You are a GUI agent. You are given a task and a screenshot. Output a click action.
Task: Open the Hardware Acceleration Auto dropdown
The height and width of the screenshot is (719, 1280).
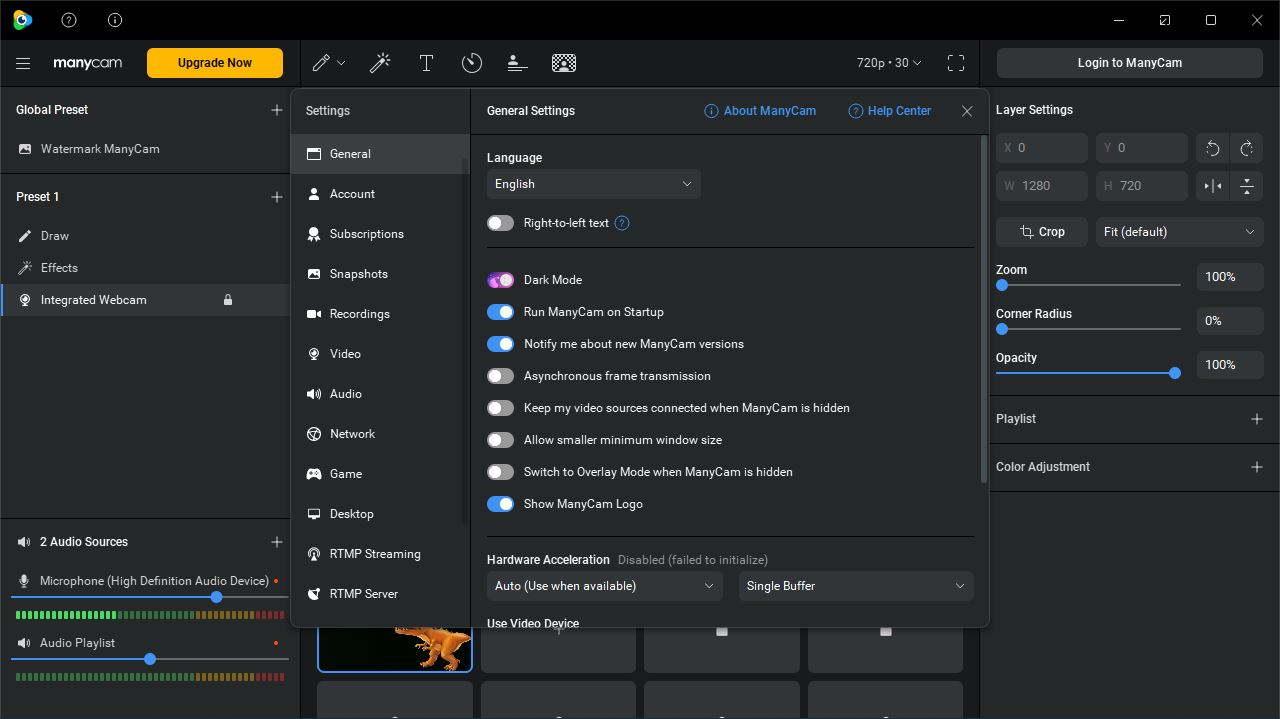point(605,586)
